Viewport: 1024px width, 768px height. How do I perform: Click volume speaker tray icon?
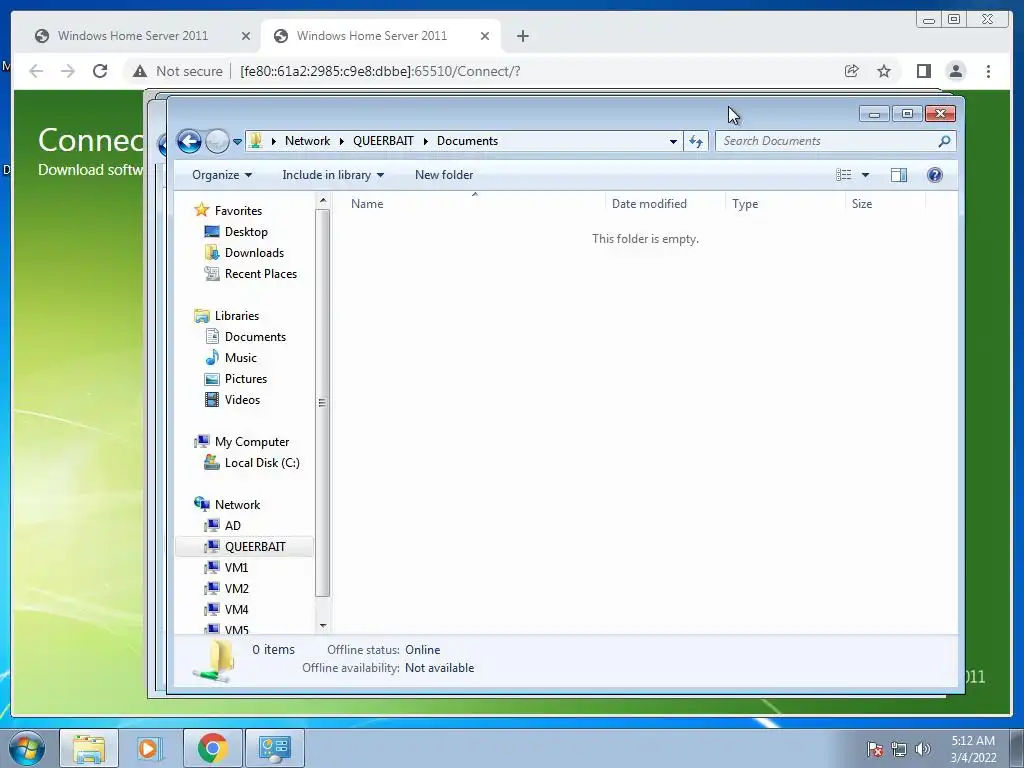pyautogui.click(x=922, y=749)
